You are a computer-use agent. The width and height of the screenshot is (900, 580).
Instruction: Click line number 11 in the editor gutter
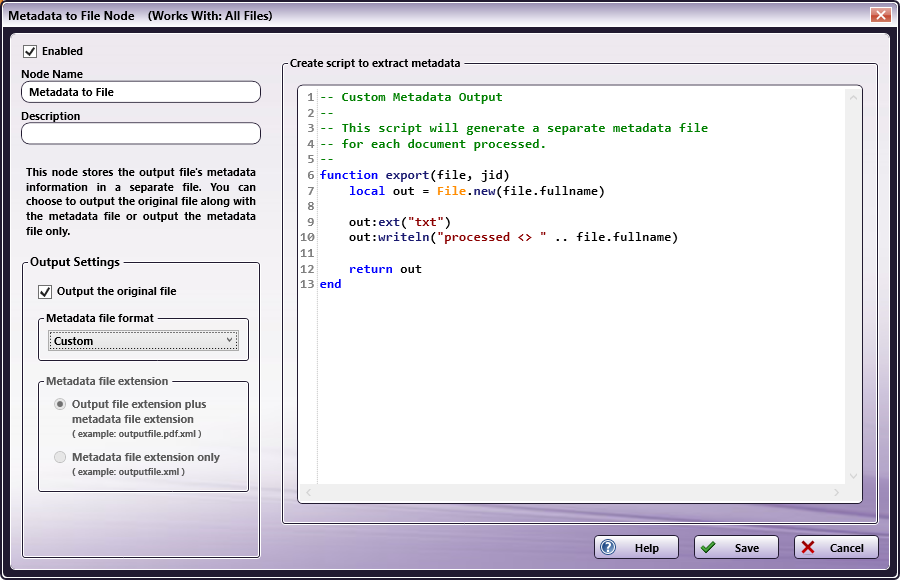point(307,253)
